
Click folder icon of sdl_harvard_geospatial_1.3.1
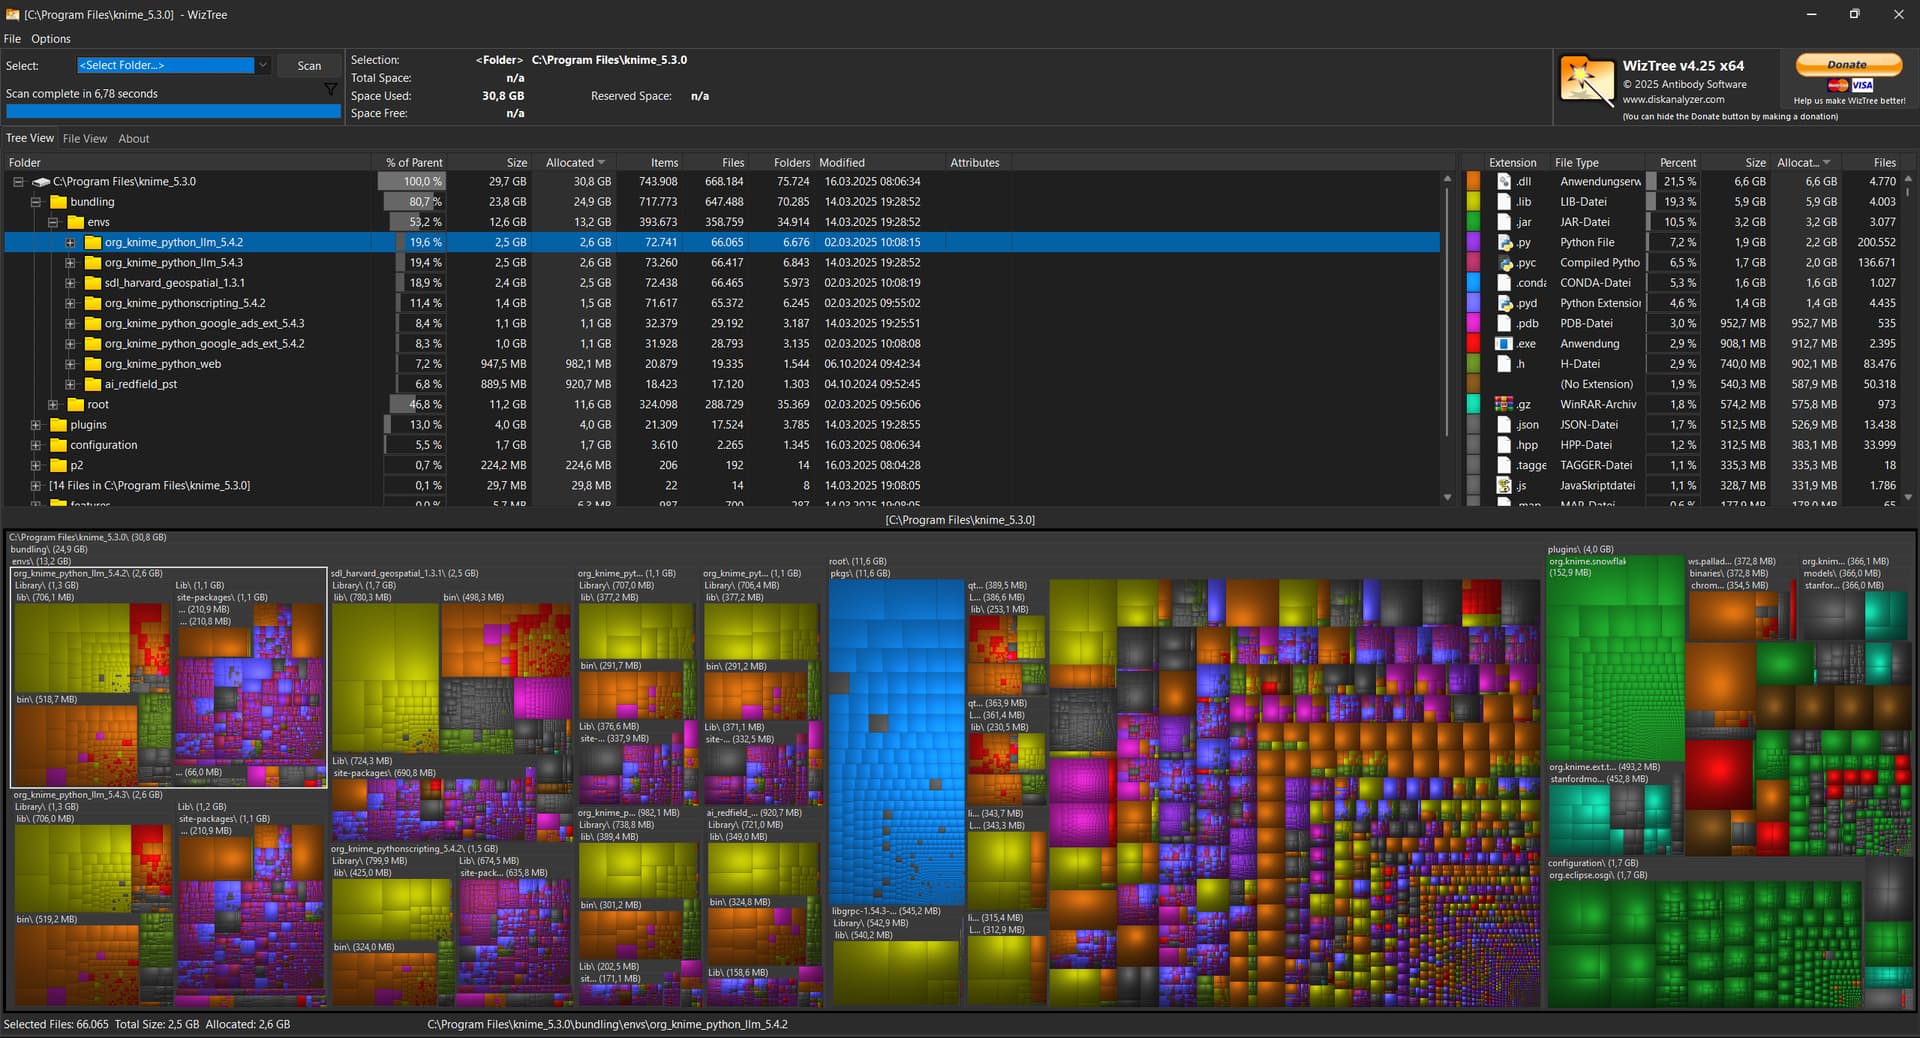[x=93, y=283]
